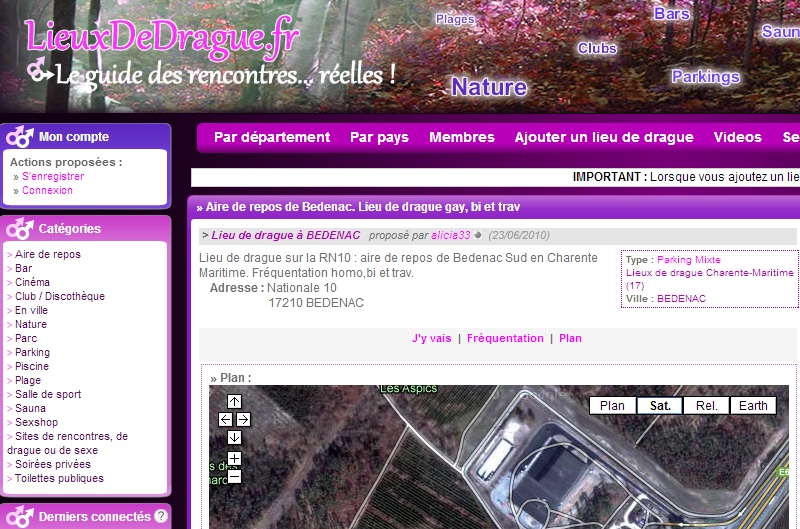This screenshot has height=529, width=800.
Task: Click the Plan link below description
Action: point(570,338)
